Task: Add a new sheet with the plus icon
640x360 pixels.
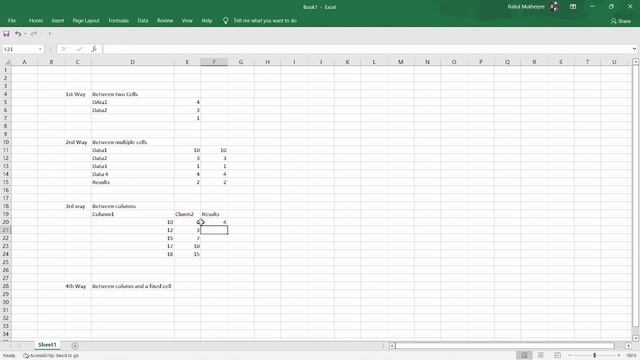Action: tap(75, 346)
